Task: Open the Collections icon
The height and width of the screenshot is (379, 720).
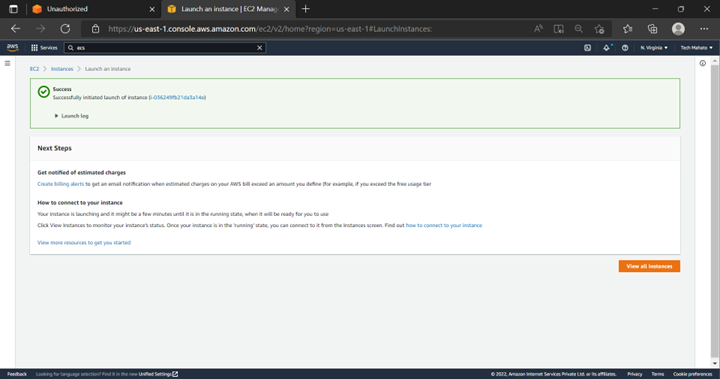Action: coord(652,29)
